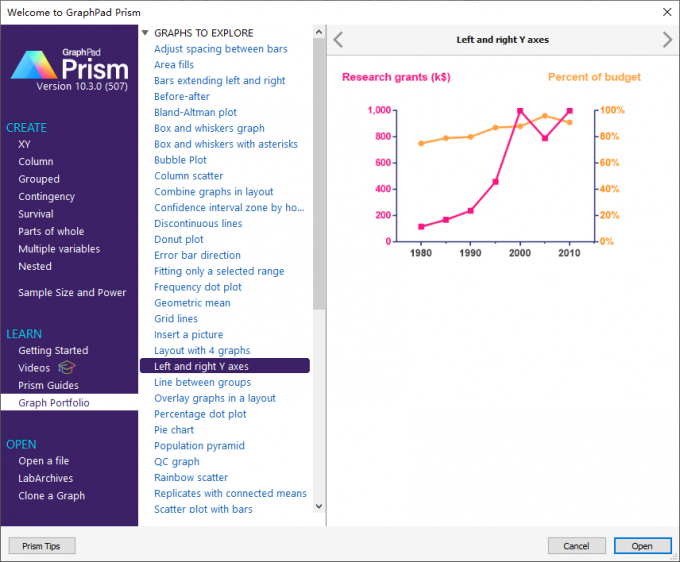Image resolution: width=680 pixels, height=562 pixels.
Task: Choose the Donut plot example
Action: 179,240
